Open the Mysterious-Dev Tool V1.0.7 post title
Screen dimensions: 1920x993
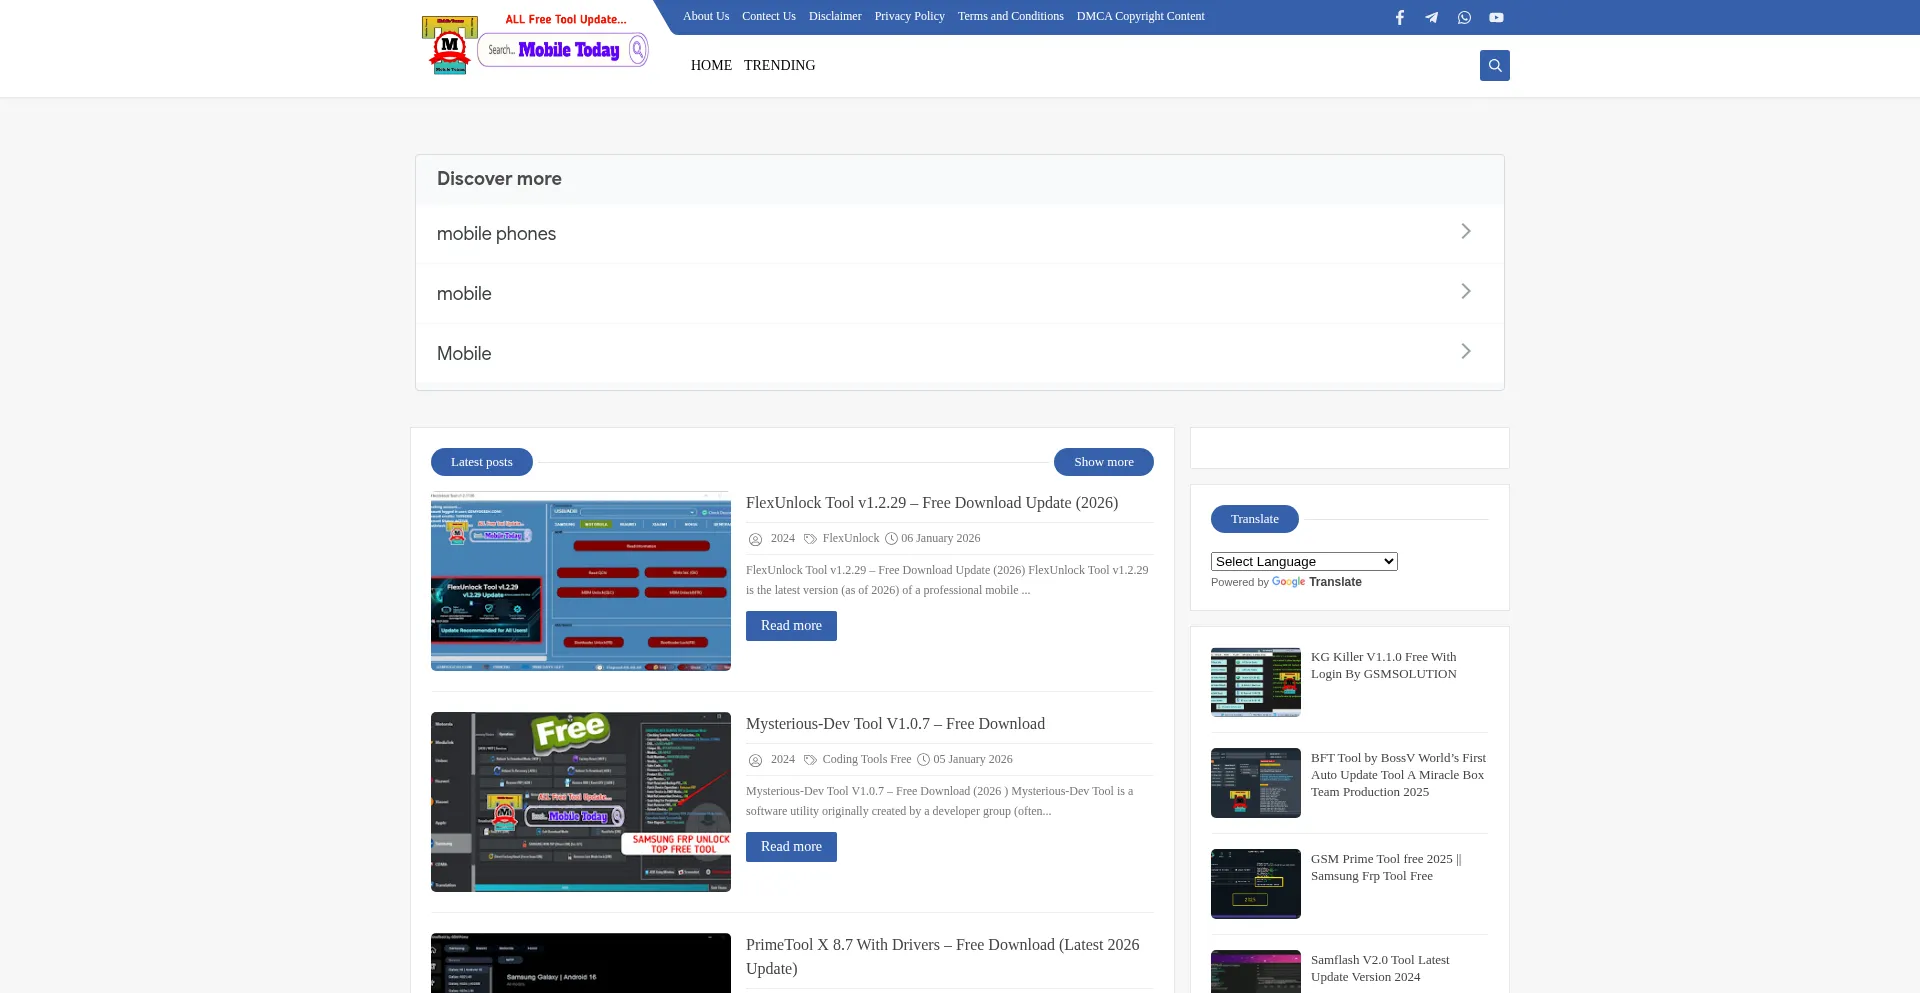[895, 723]
